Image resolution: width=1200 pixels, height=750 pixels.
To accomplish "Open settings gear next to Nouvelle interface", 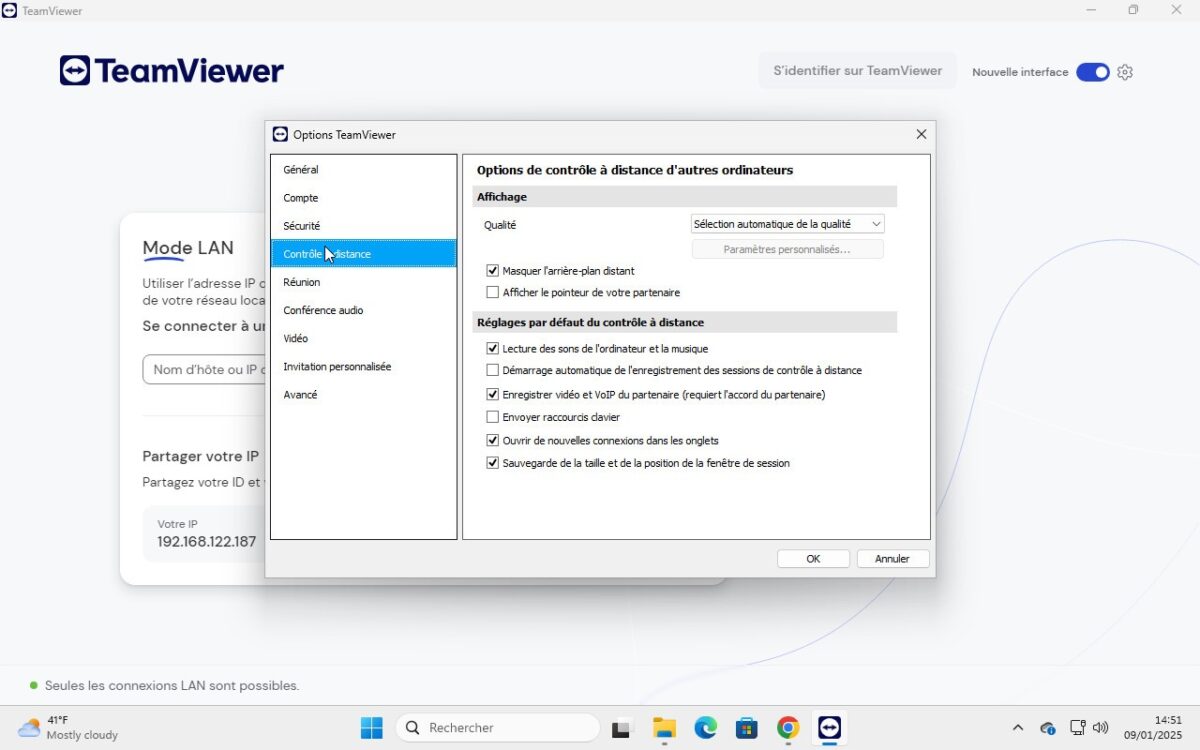I will [x=1125, y=72].
